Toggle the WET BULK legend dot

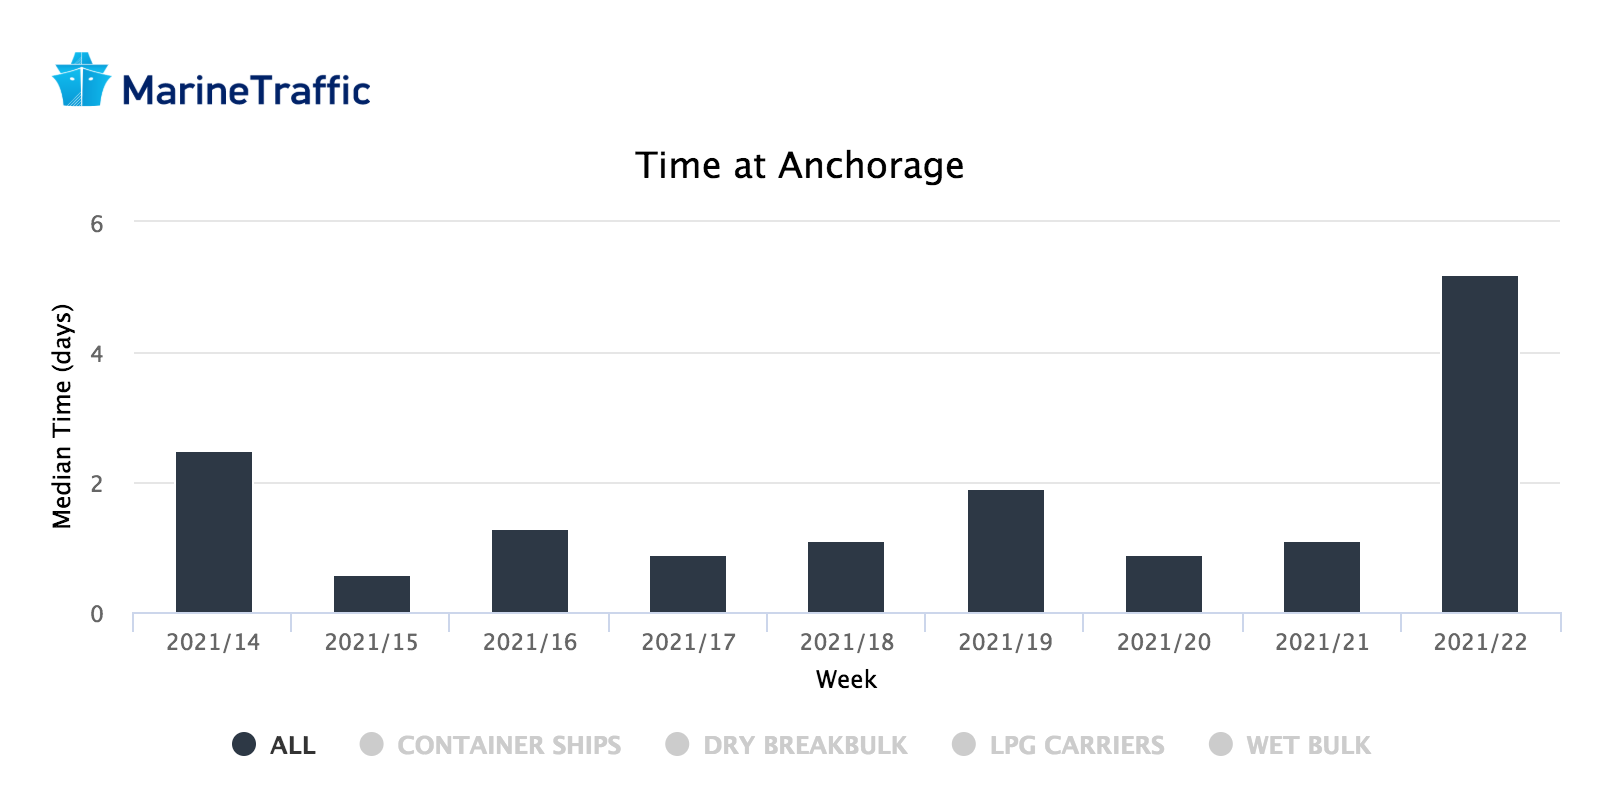click(1220, 744)
